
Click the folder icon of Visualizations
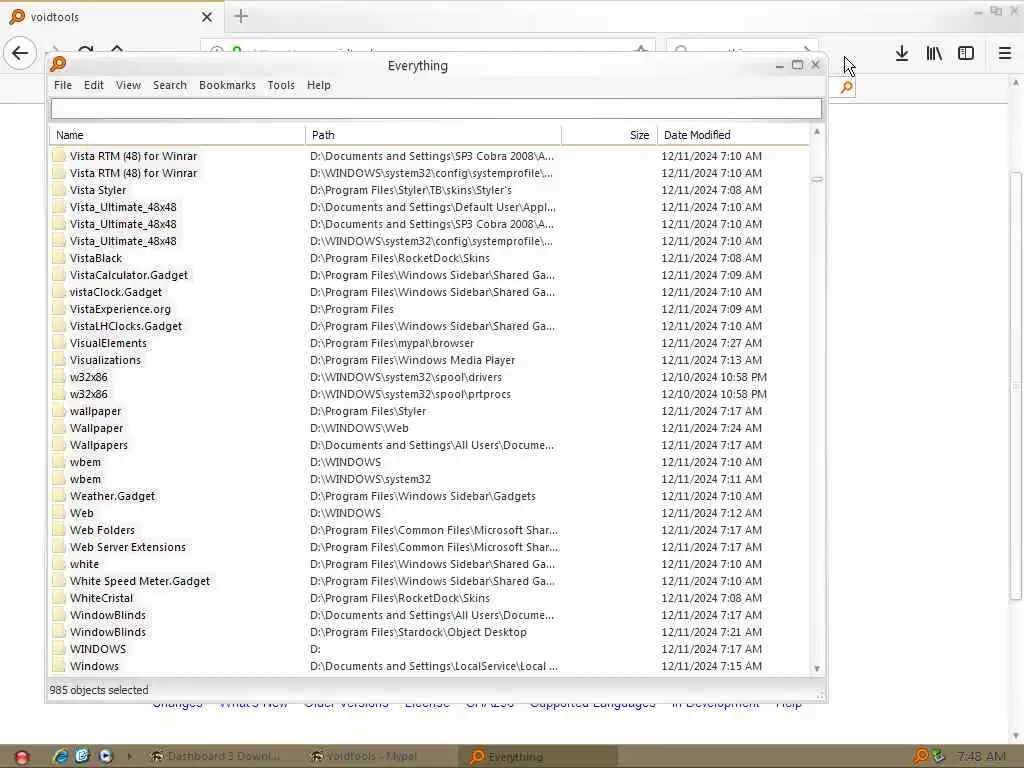point(59,360)
